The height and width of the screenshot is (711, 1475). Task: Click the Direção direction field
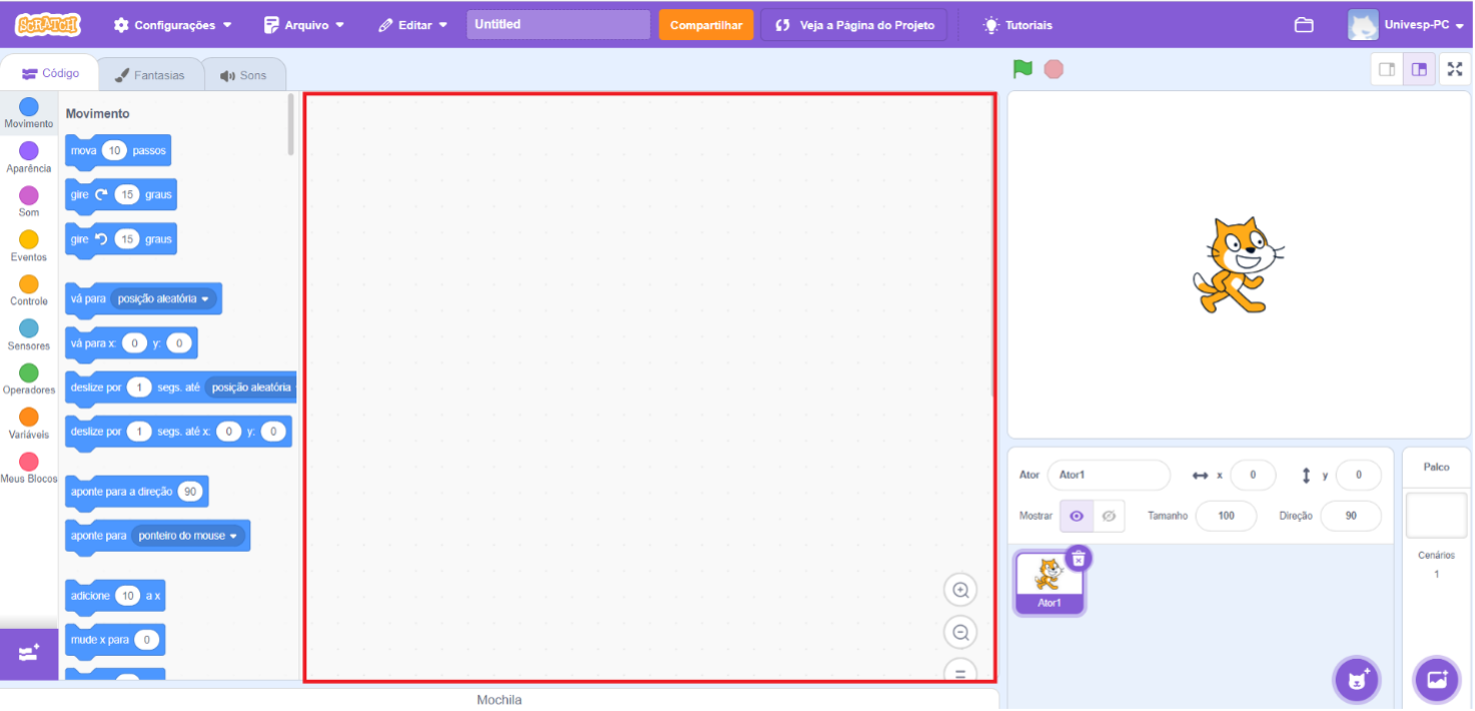click(1351, 516)
